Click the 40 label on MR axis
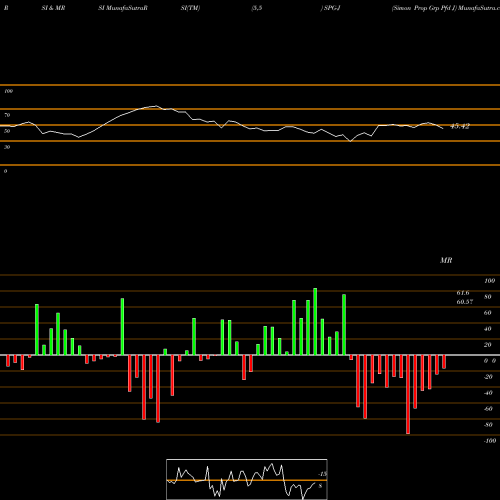The image size is (500, 500). click(x=488, y=329)
